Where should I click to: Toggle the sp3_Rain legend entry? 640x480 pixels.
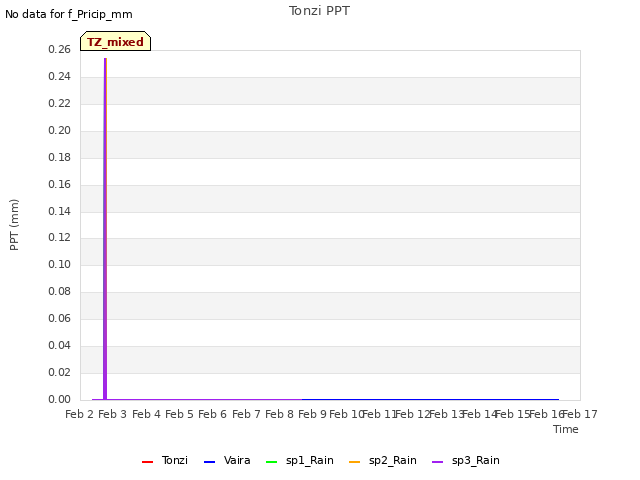click(x=466, y=460)
